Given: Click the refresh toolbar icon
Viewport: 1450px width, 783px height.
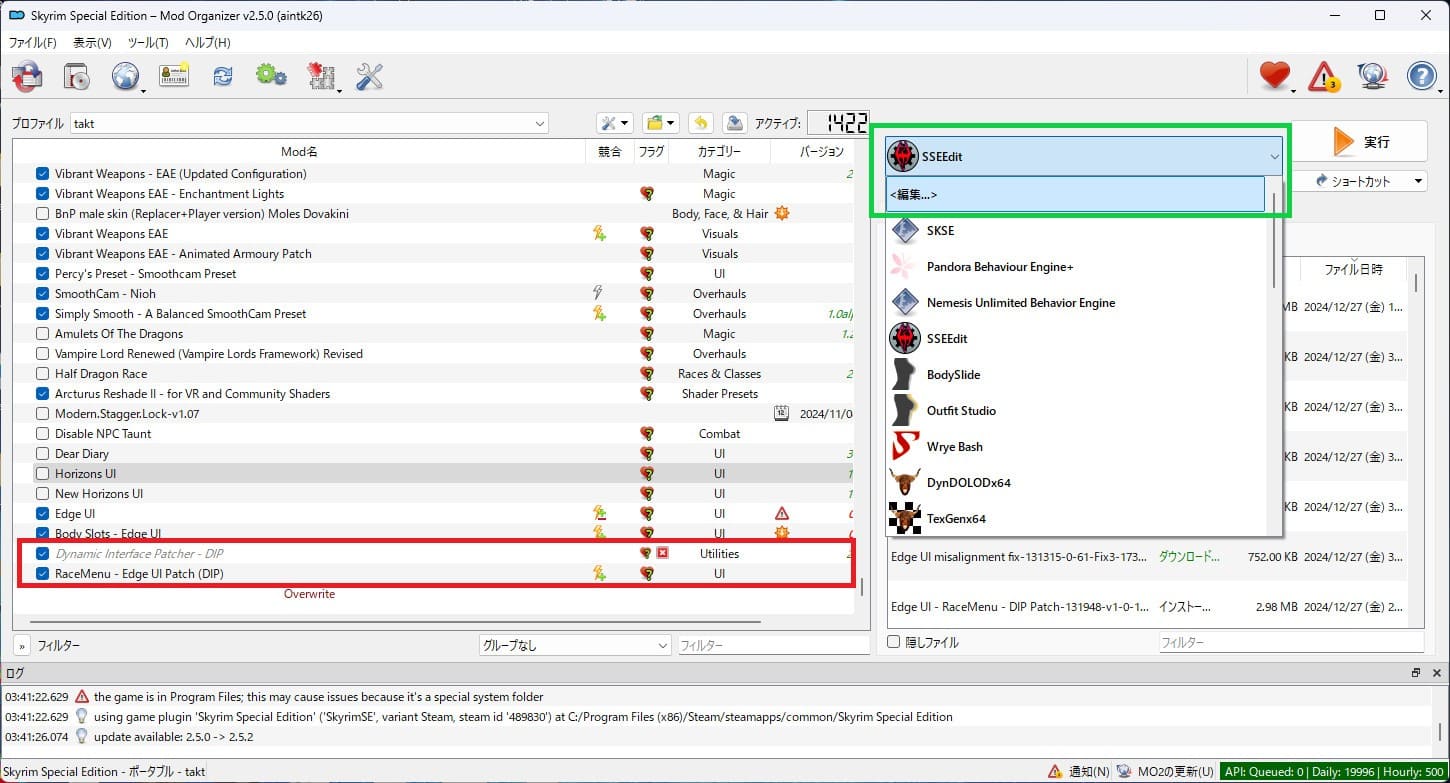Looking at the screenshot, I should coord(223,76).
